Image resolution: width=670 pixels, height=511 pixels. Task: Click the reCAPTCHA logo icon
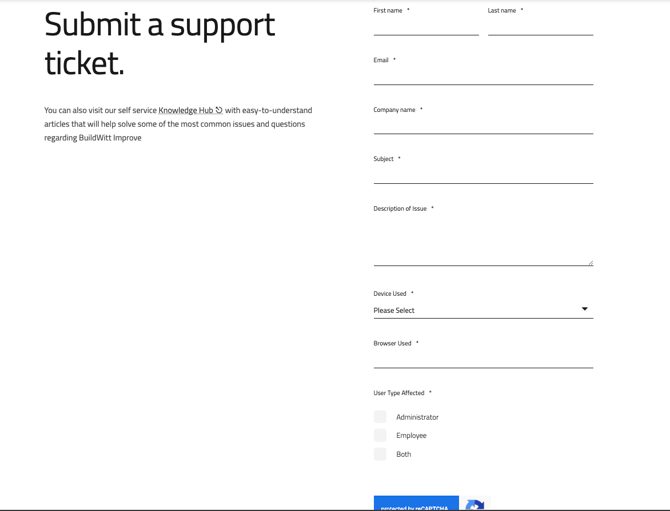(475, 505)
